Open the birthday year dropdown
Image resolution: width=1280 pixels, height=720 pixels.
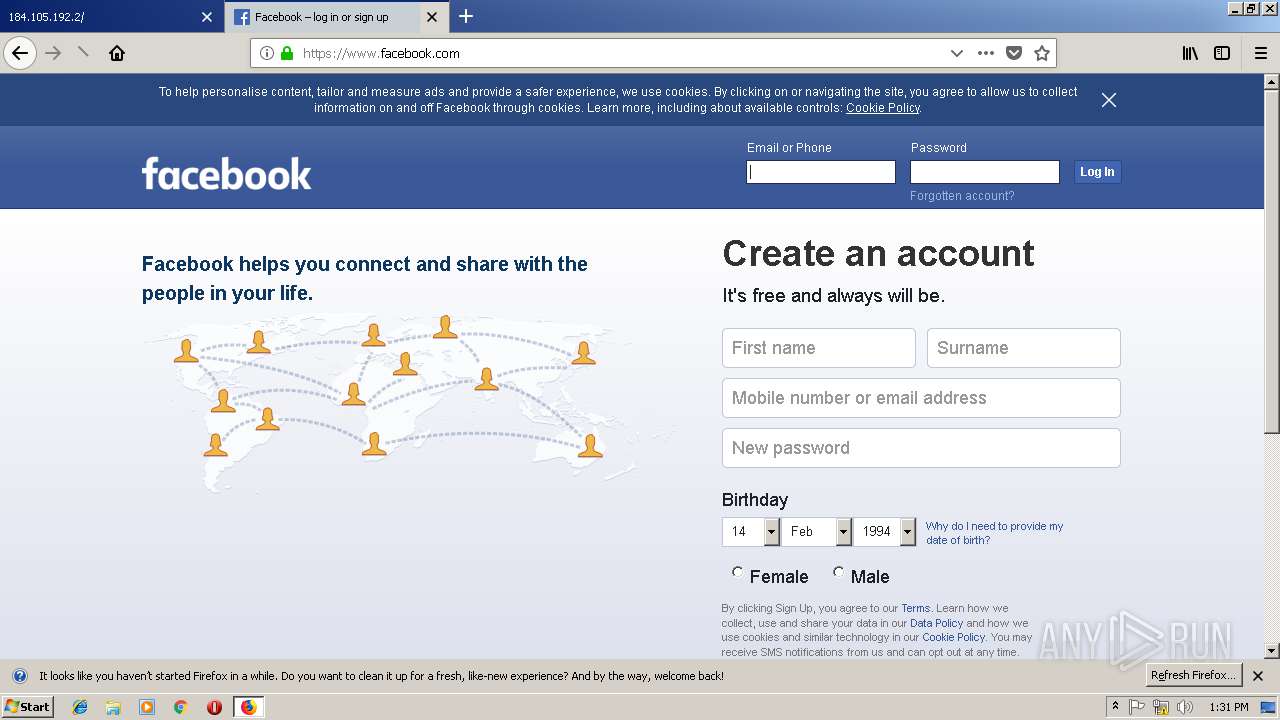[885, 532]
